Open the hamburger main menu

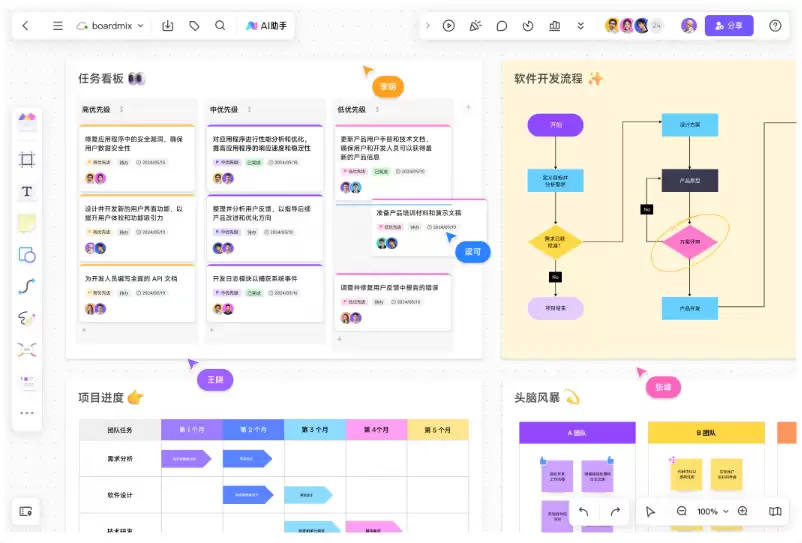click(x=58, y=26)
